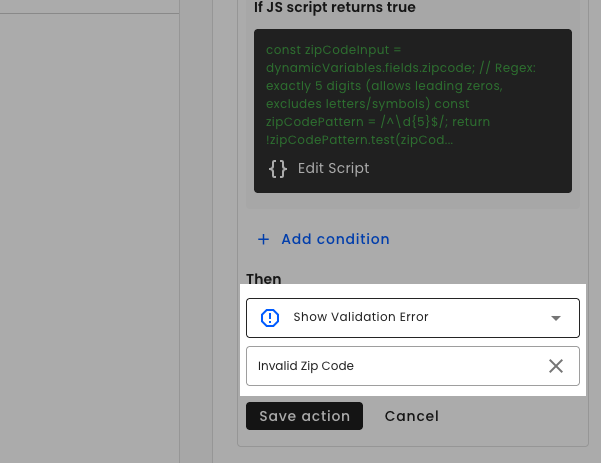The height and width of the screenshot is (463, 601).
Task: Click the dynamicVariables.fields.zipcode code line
Action: pos(370,68)
